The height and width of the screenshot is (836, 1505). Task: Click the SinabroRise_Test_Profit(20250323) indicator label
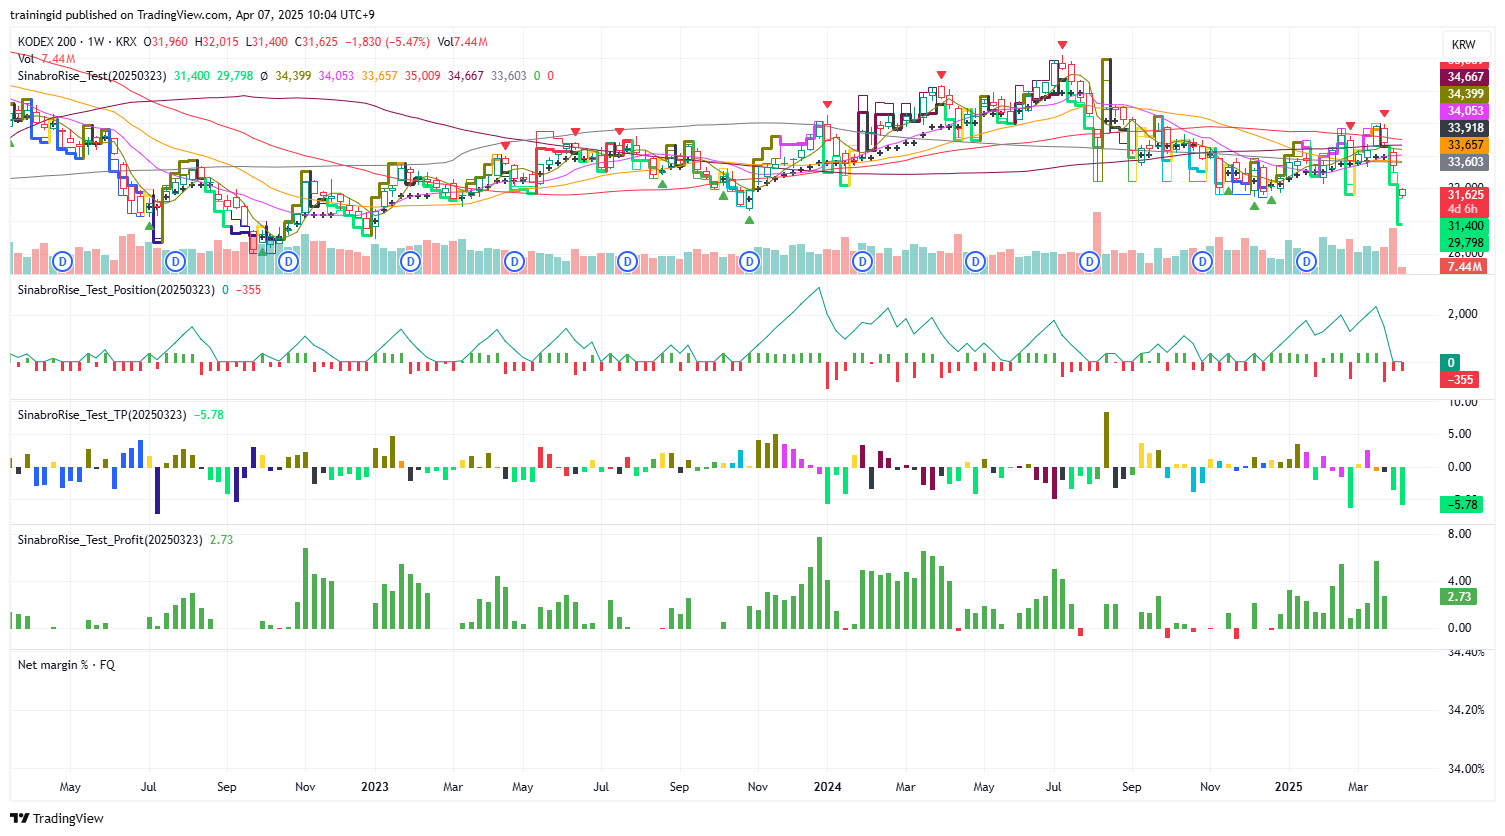(110, 540)
